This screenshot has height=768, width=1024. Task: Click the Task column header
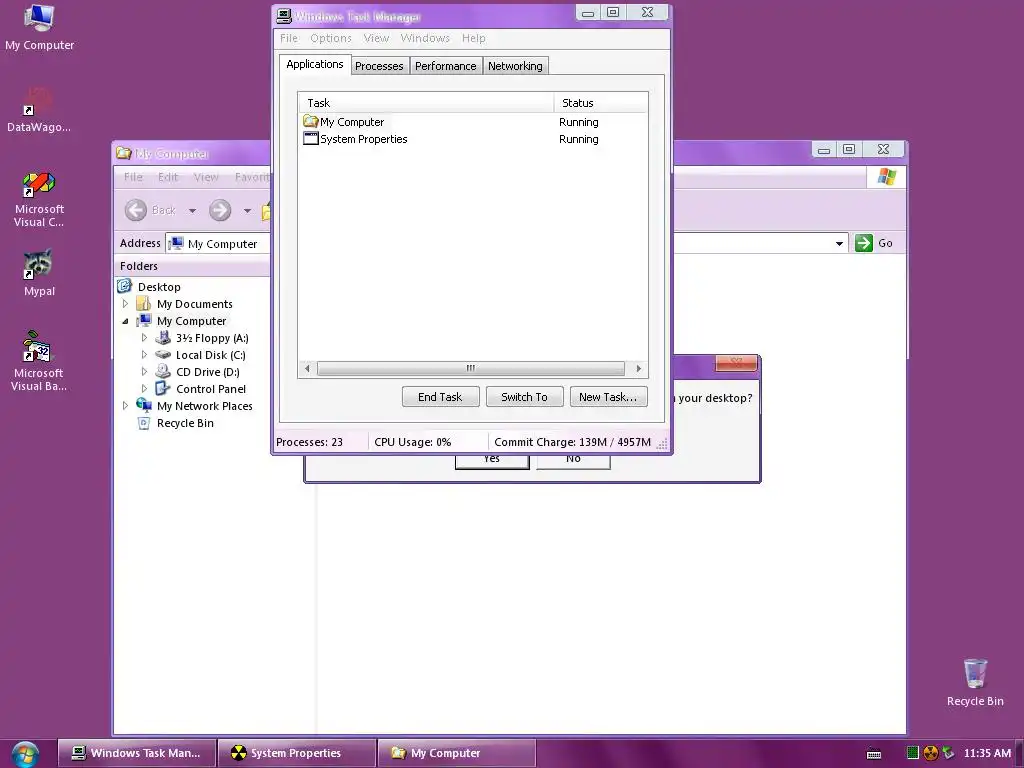(x=426, y=103)
